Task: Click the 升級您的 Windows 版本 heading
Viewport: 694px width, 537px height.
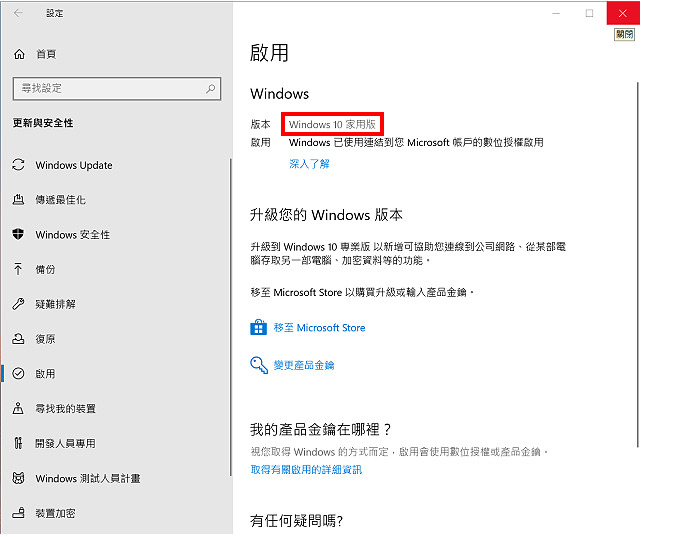Action: [326, 215]
